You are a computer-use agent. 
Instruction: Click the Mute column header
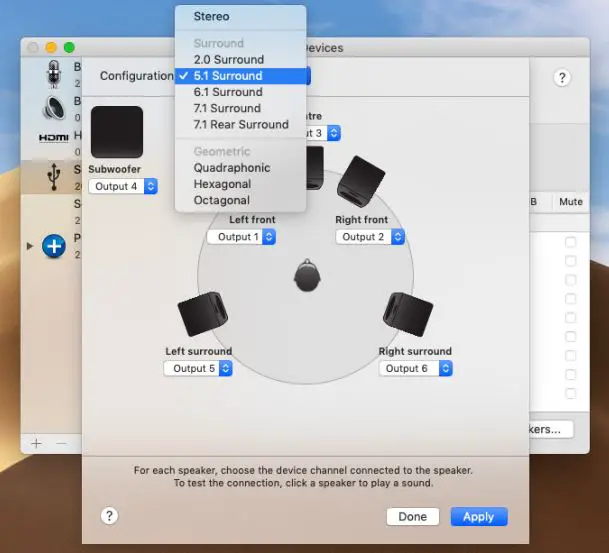pos(571,202)
